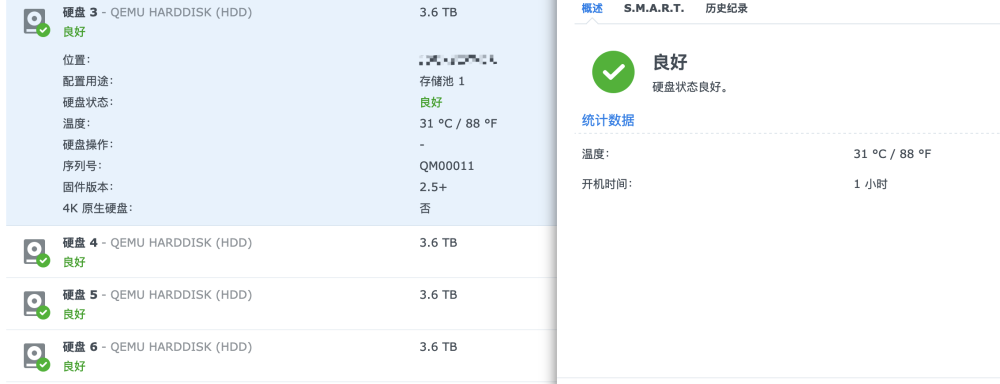Click the temperature value in disk 3 details
This screenshot has height=384, width=1000.
click(x=458, y=124)
